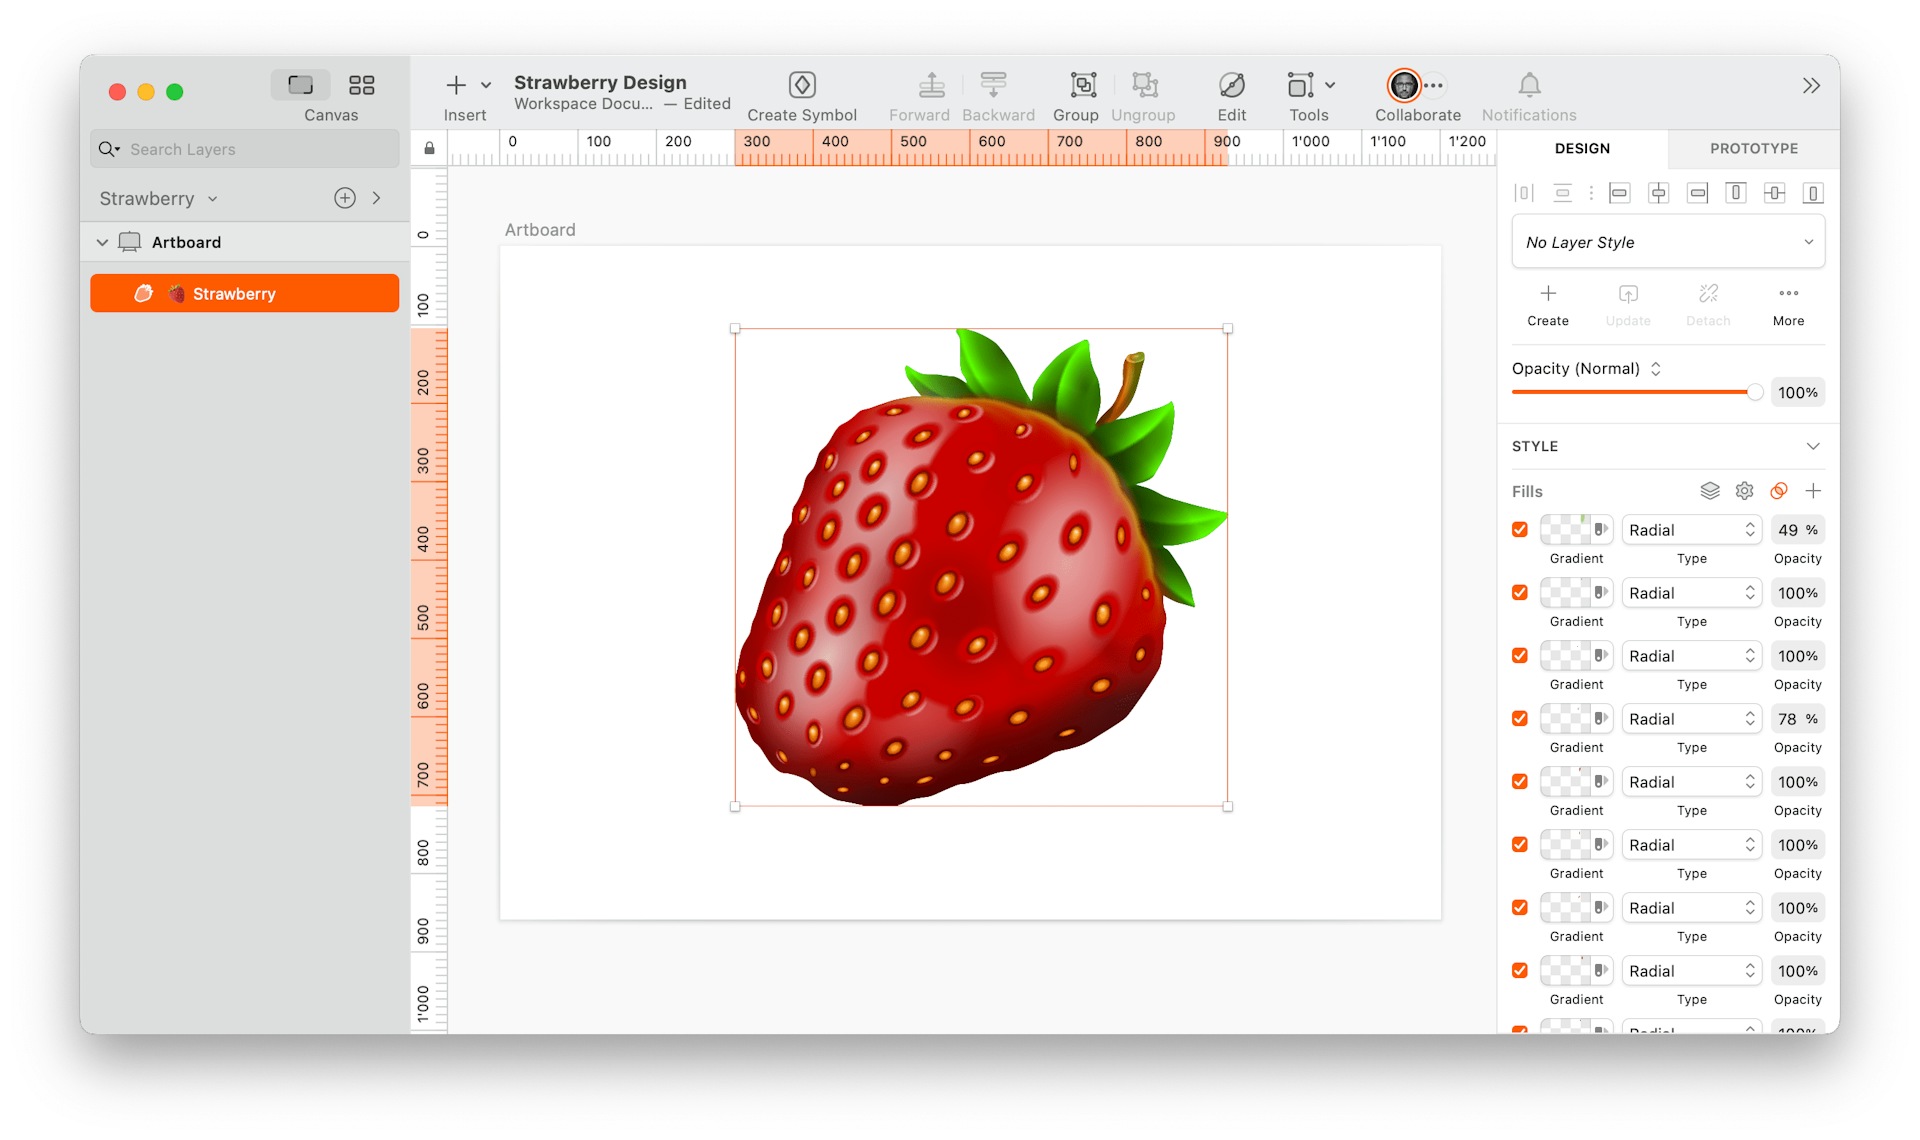This screenshot has width=1920, height=1140.
Task: Click the gear settings icon in Fills section
Action: [1745, 491]
